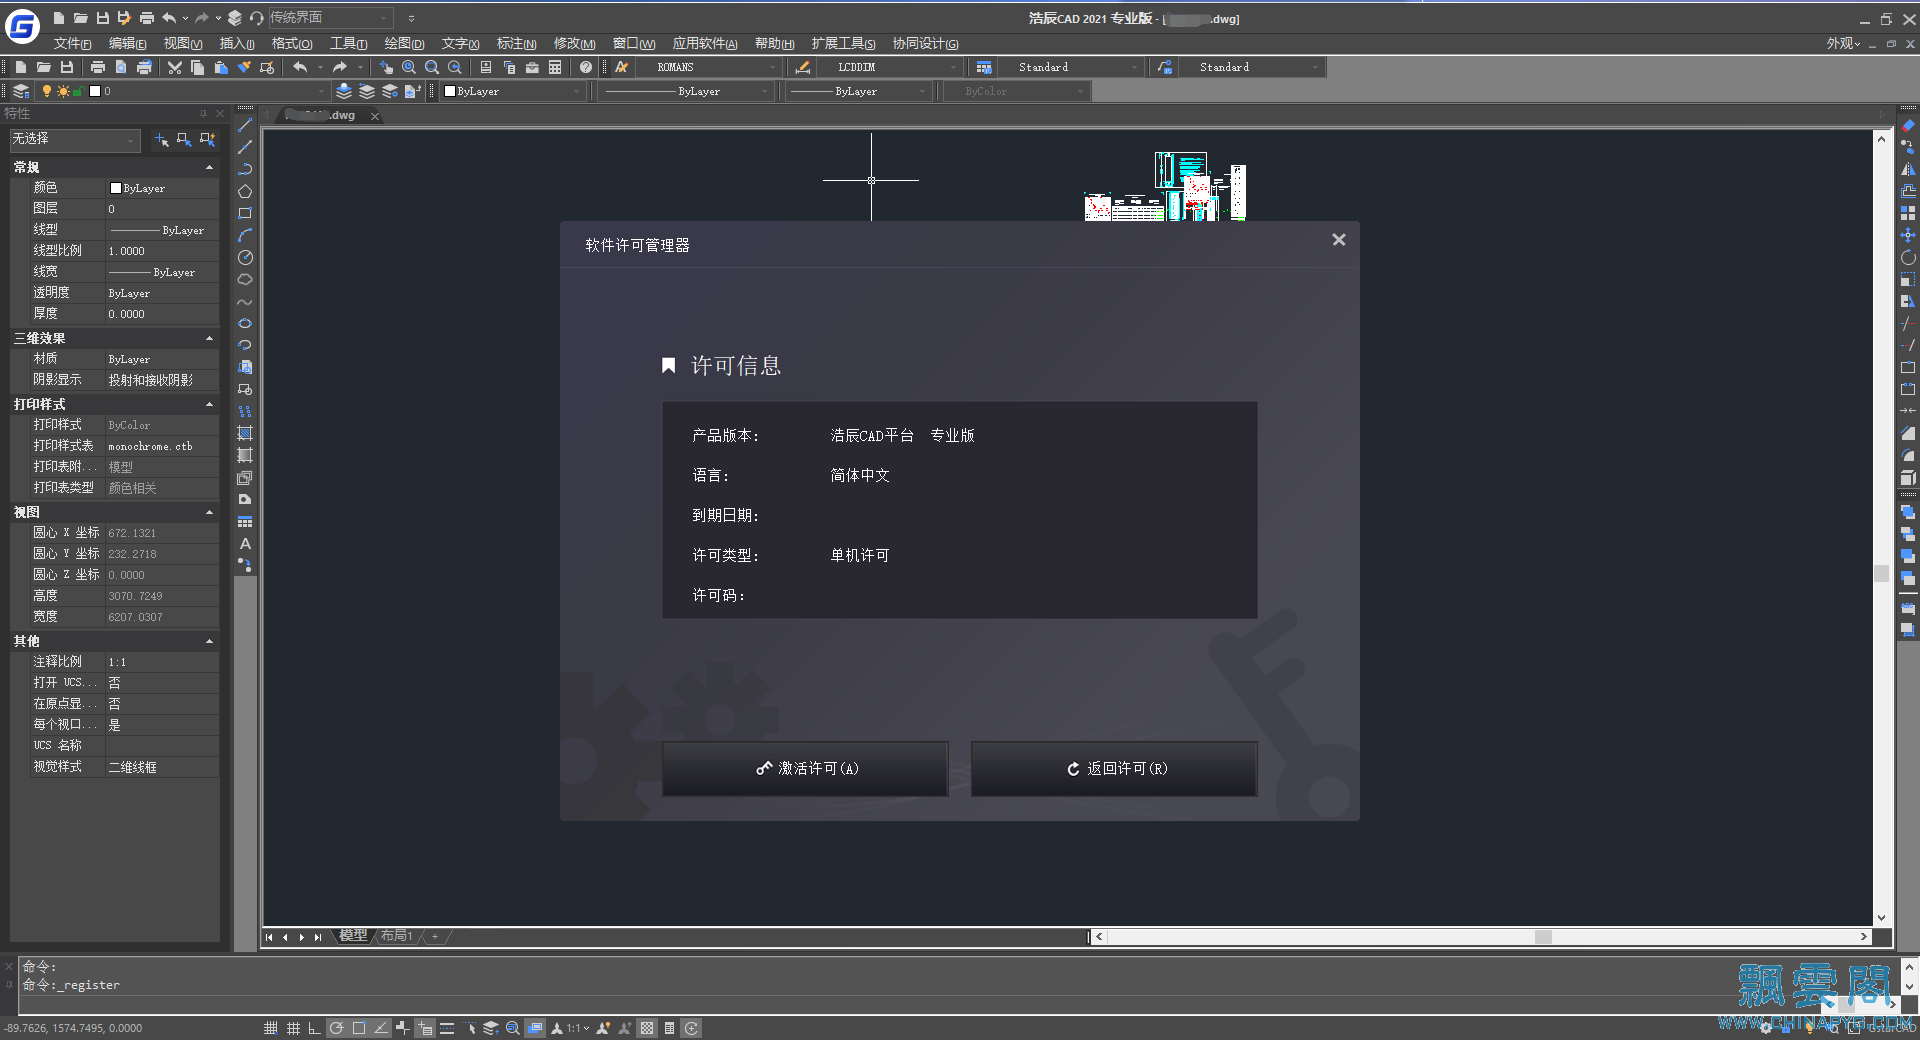This screenshot has height=1040, width=1920.
Task: Click the Print icon in standard toolbar
Action: click(x=98, y=67)
